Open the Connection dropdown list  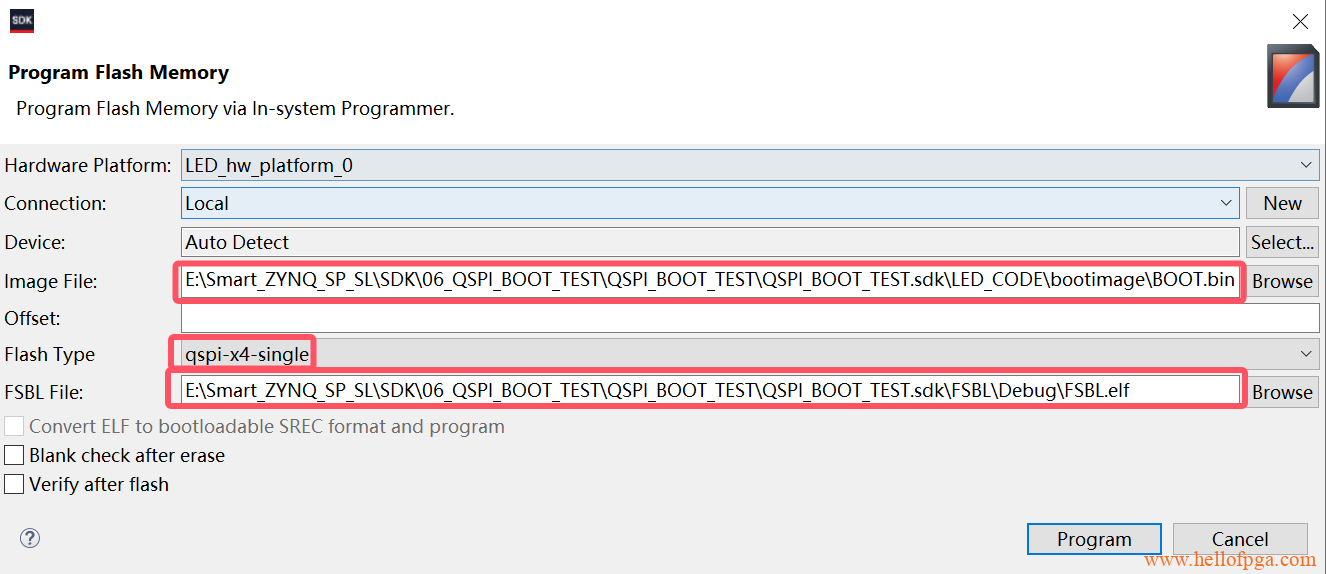pos(1226,203)
